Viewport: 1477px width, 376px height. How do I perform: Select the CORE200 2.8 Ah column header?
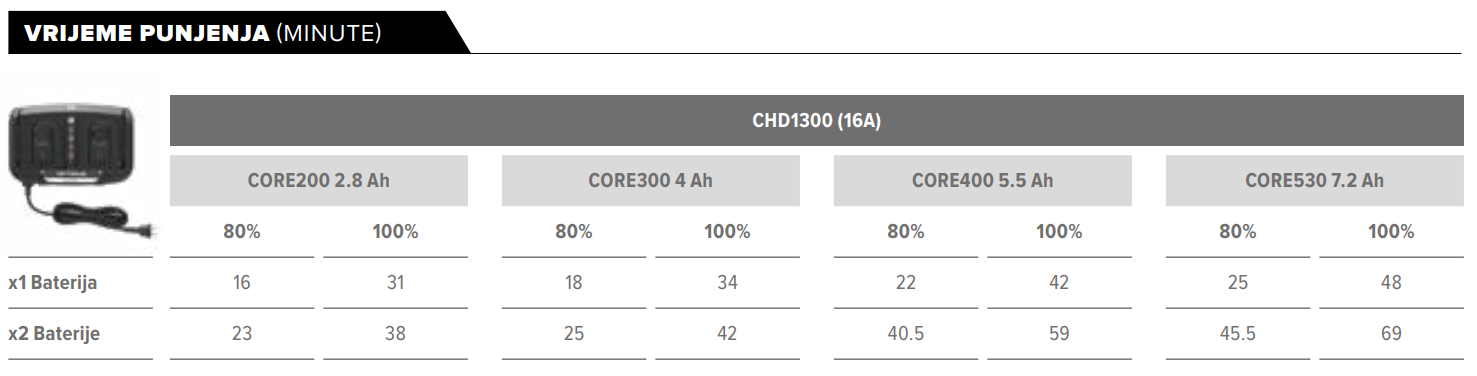tap(319, 181)
